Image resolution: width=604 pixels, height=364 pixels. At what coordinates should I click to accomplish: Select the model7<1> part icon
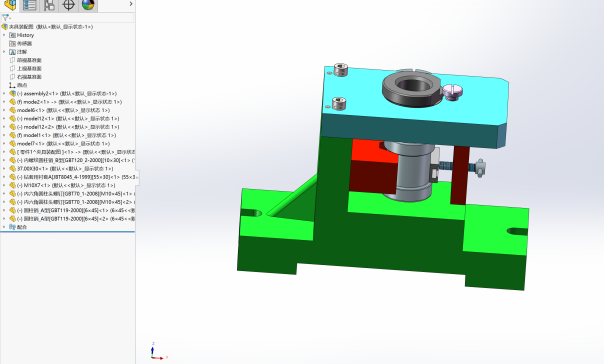tap(12, 144)
